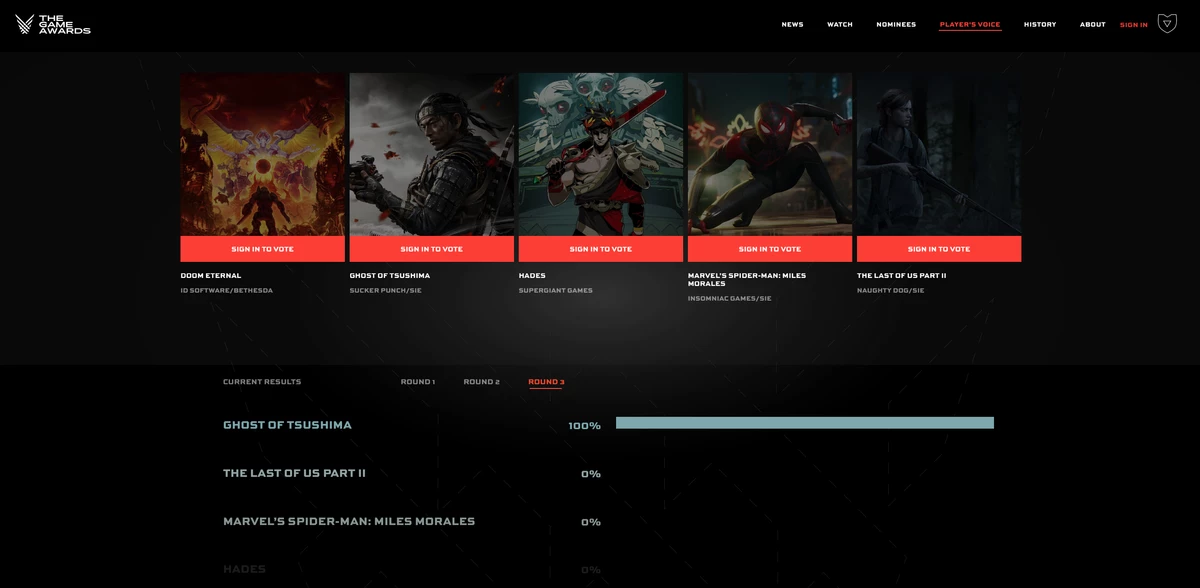The image size is (1200, 588).
Task: Click the 0% value for Miles Morales
Action: 591,522
